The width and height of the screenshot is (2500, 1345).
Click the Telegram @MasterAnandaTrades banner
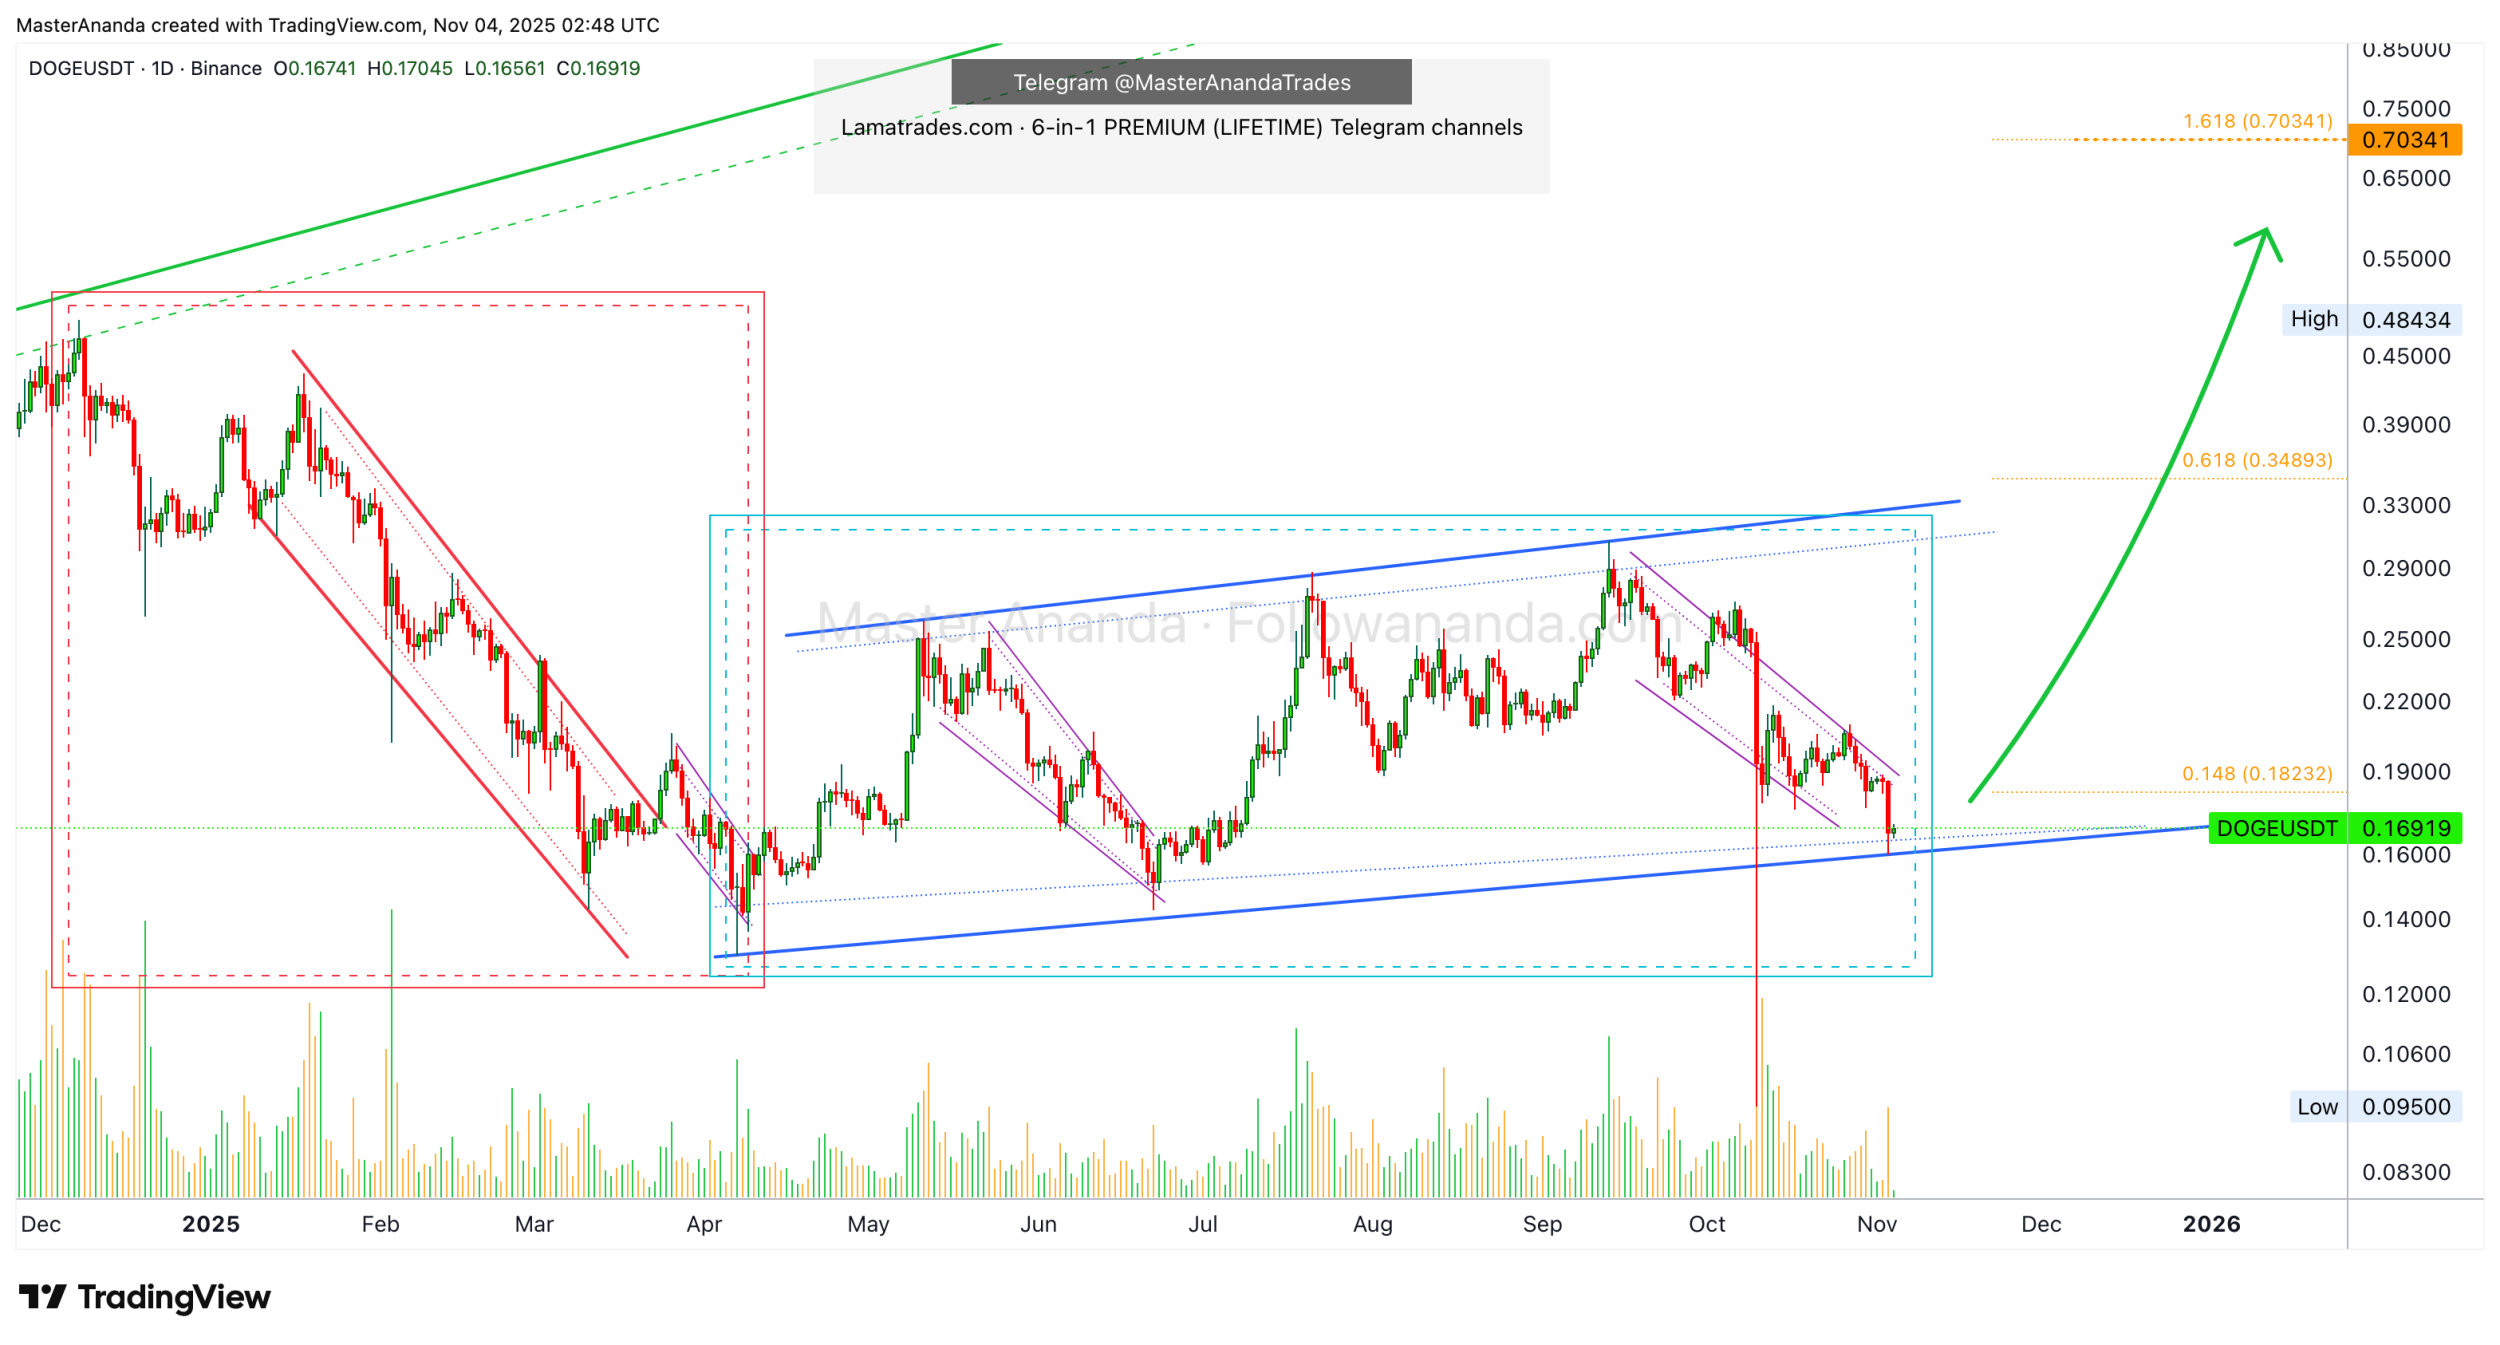pyautogui.click(x=1181, y=82)
